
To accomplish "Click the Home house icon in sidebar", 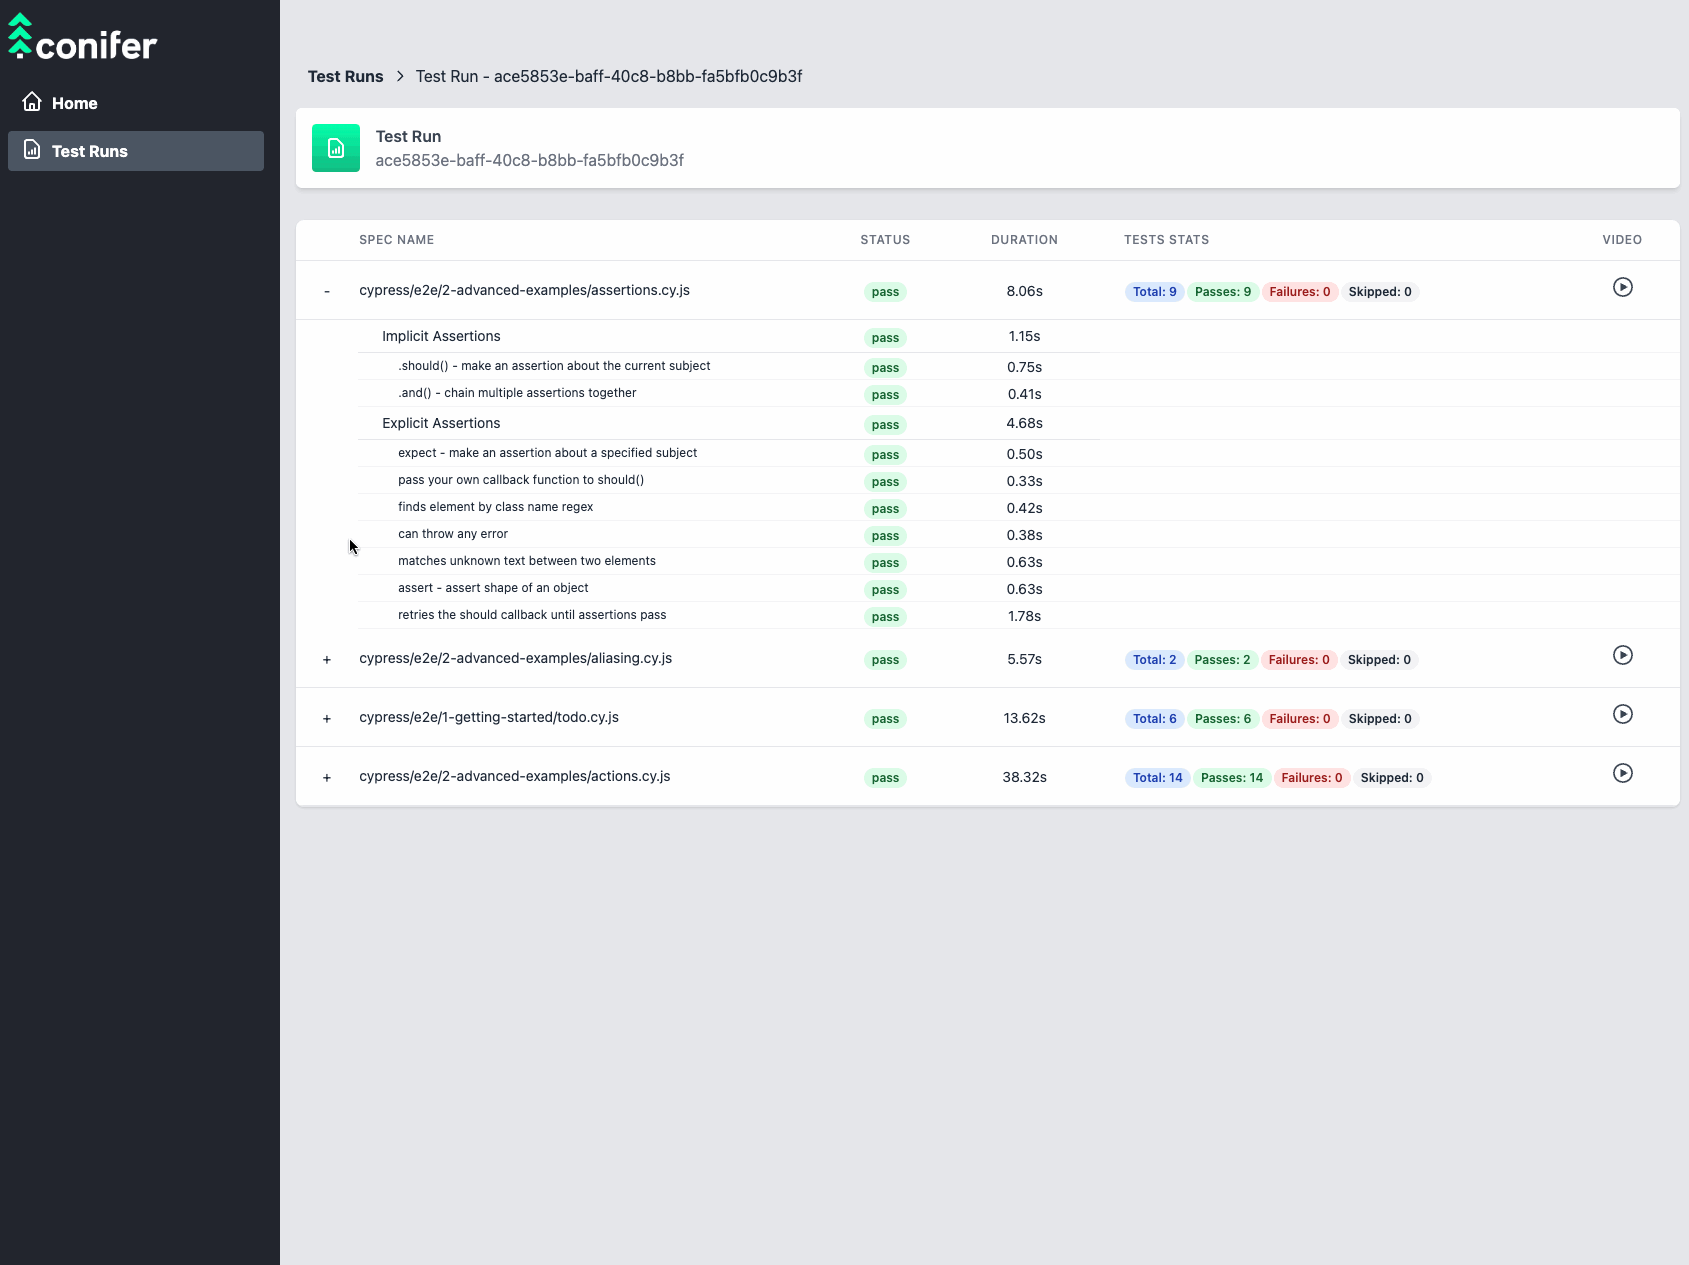I will (x=32, y=102).
